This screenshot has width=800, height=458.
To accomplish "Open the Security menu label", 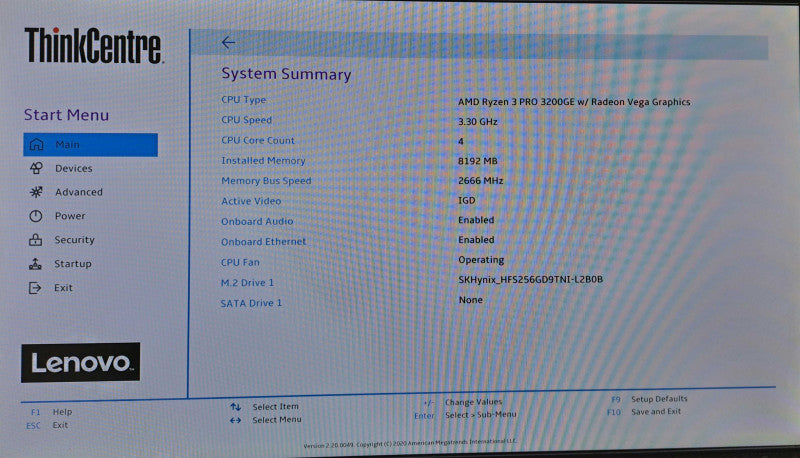I will pos(74,240).
